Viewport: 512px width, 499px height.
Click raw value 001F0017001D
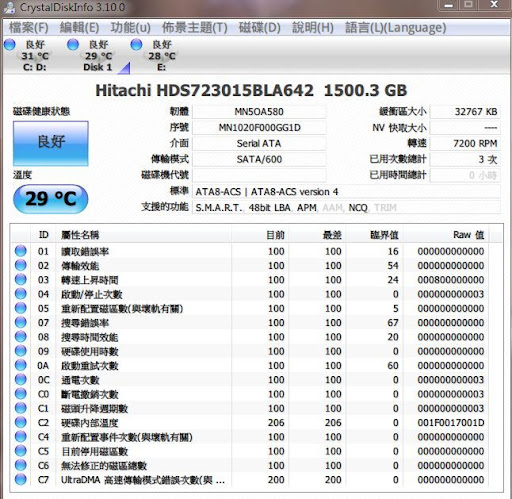point(451,423)
